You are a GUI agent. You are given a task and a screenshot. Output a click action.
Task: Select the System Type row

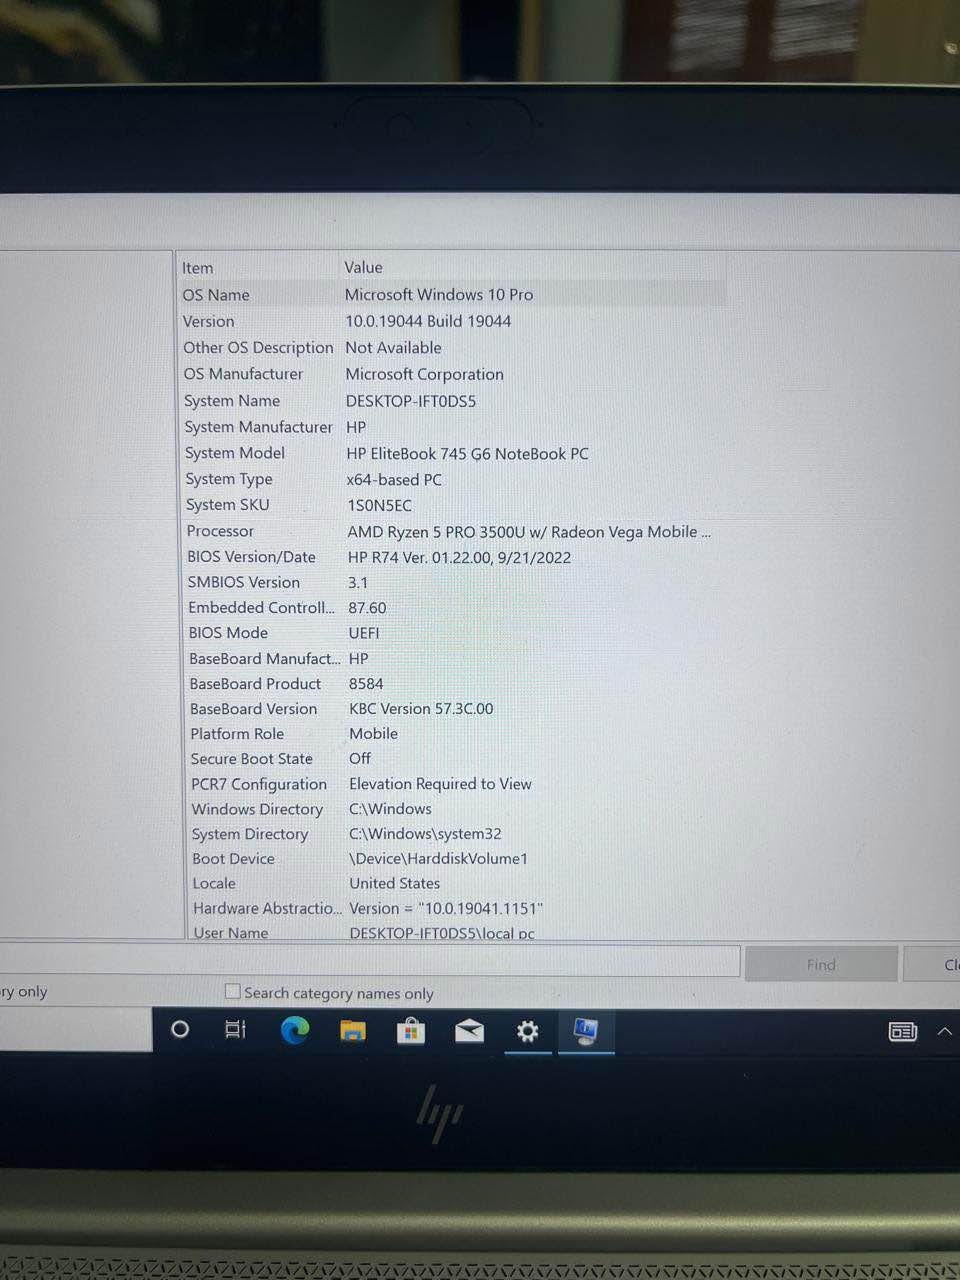click(453, 479)
